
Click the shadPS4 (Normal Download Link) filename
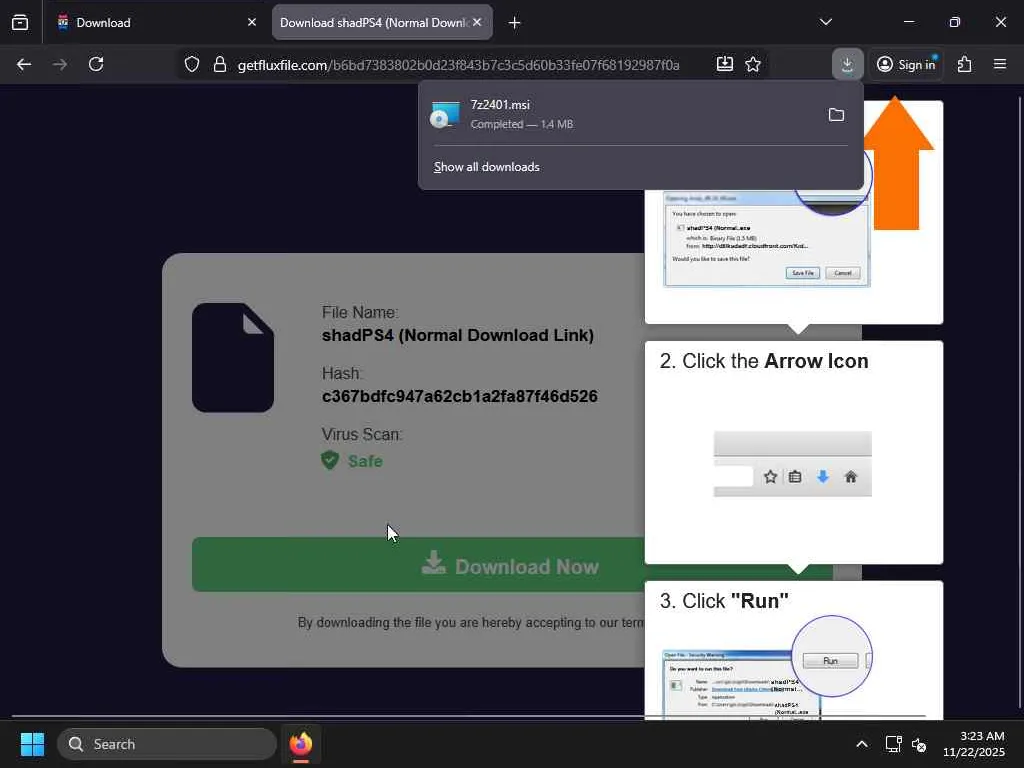[x=458, y=335]
